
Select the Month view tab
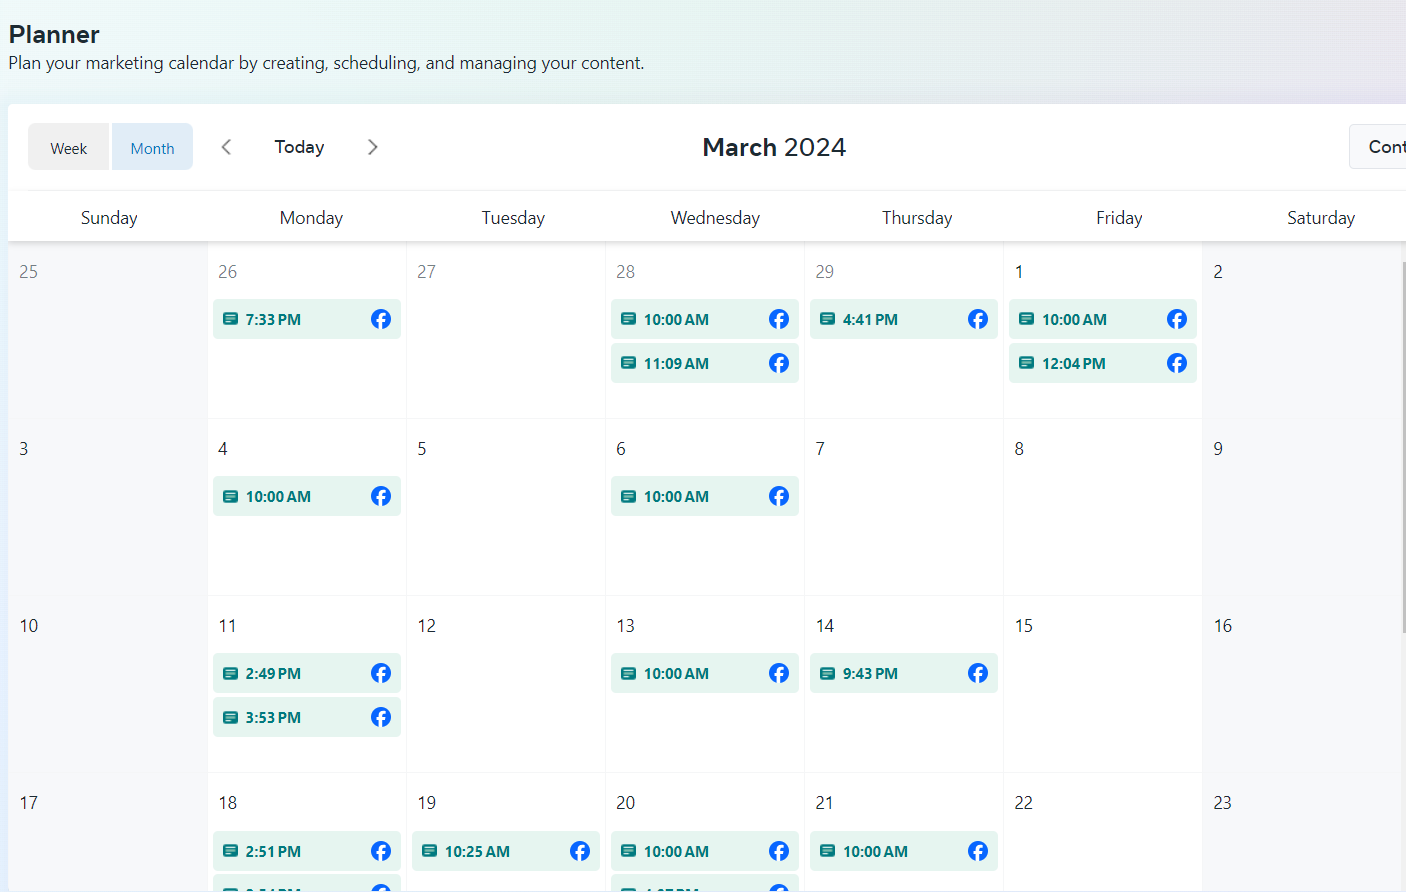click(152, 148)
